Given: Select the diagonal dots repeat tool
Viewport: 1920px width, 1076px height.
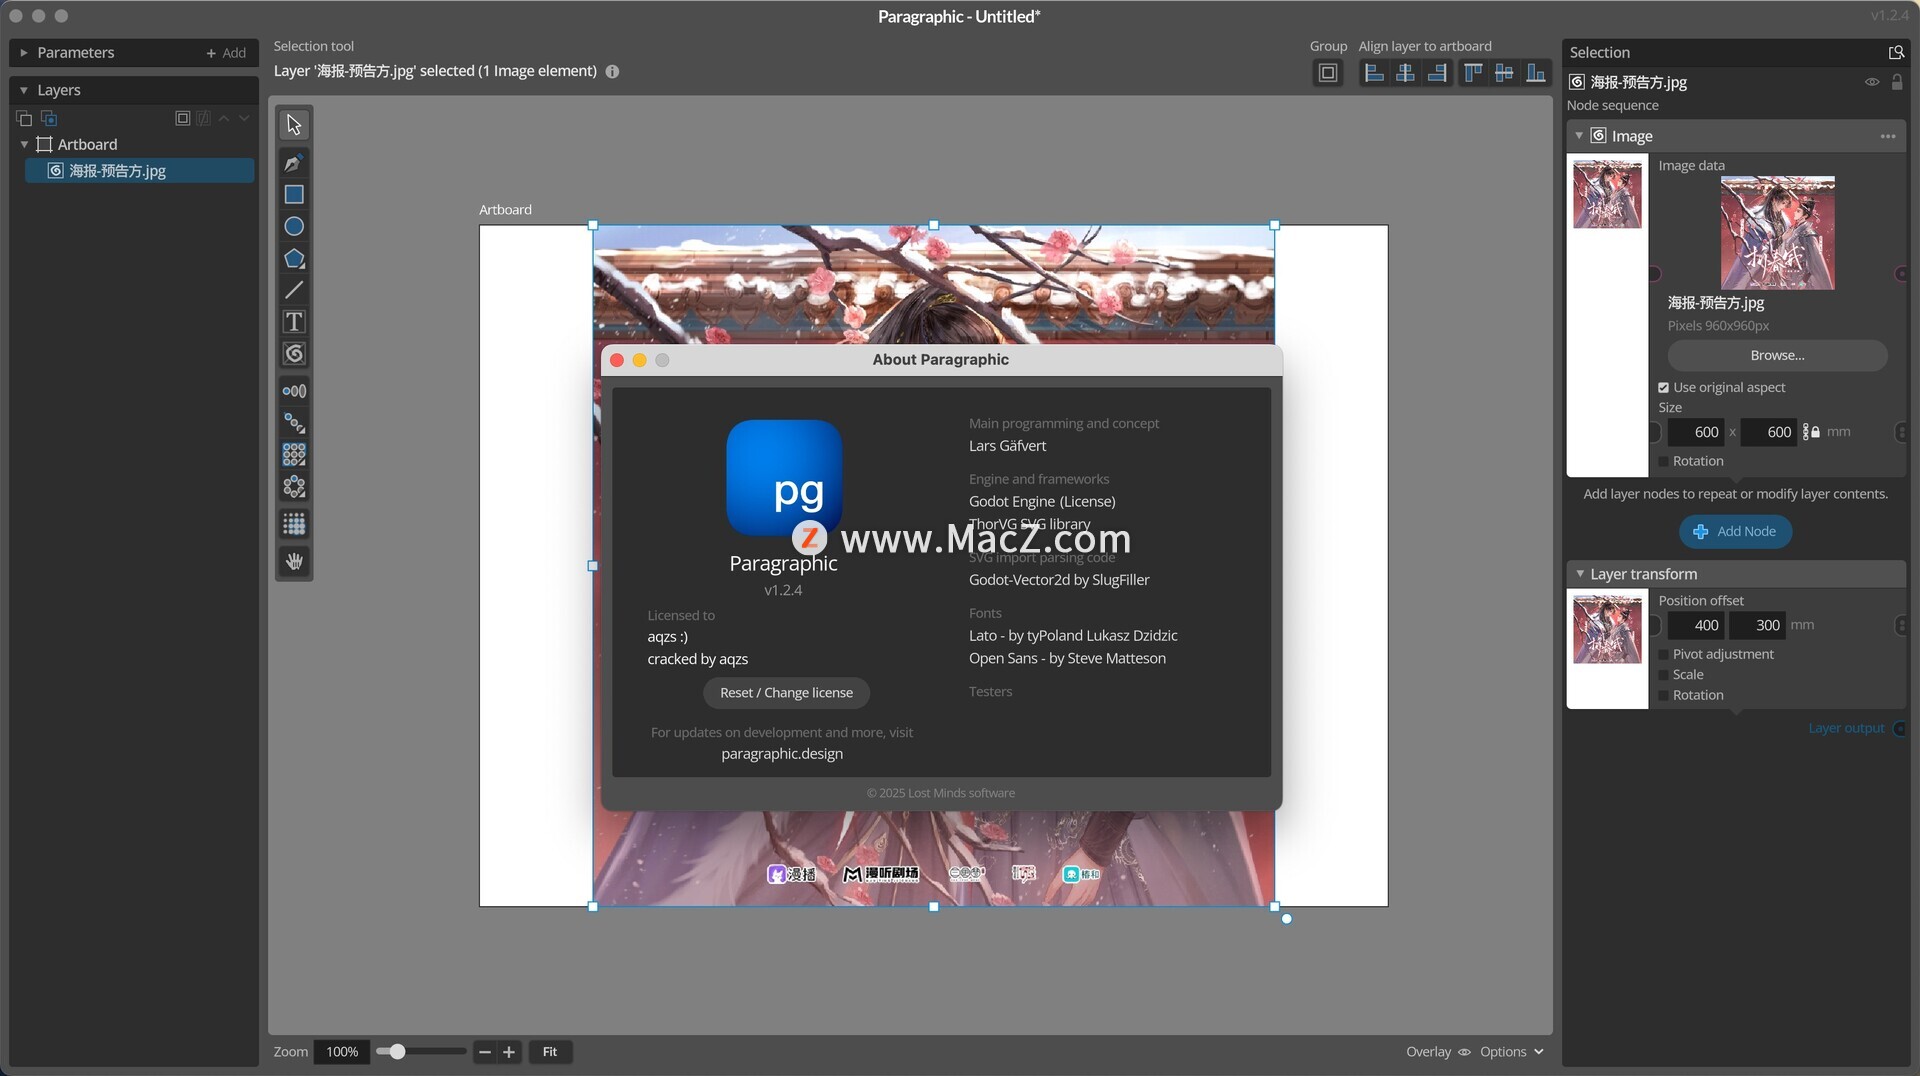Looking at the screenshot, I should click(294, 423).
